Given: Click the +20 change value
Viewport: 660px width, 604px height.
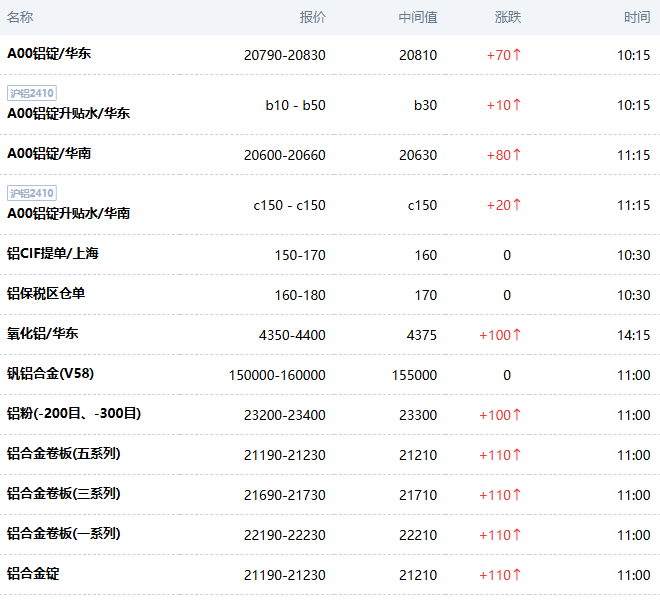Looking at the screenshot, I should [503, 205].
